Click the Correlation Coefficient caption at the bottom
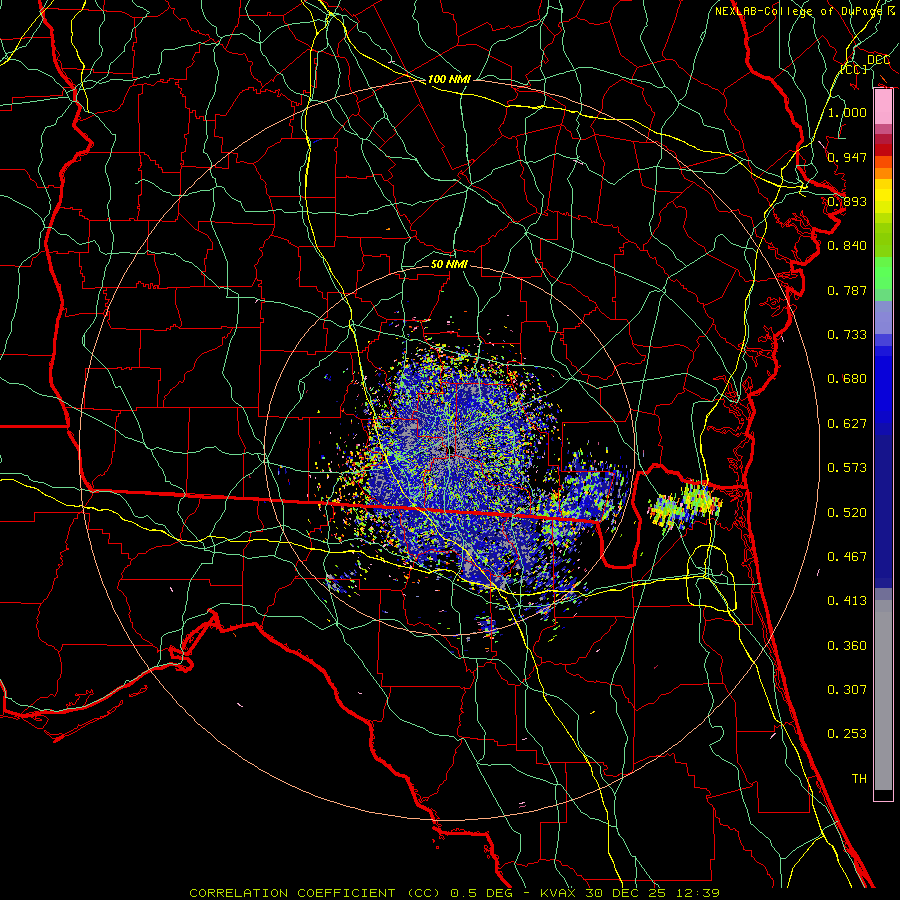 tap(454, 893)
